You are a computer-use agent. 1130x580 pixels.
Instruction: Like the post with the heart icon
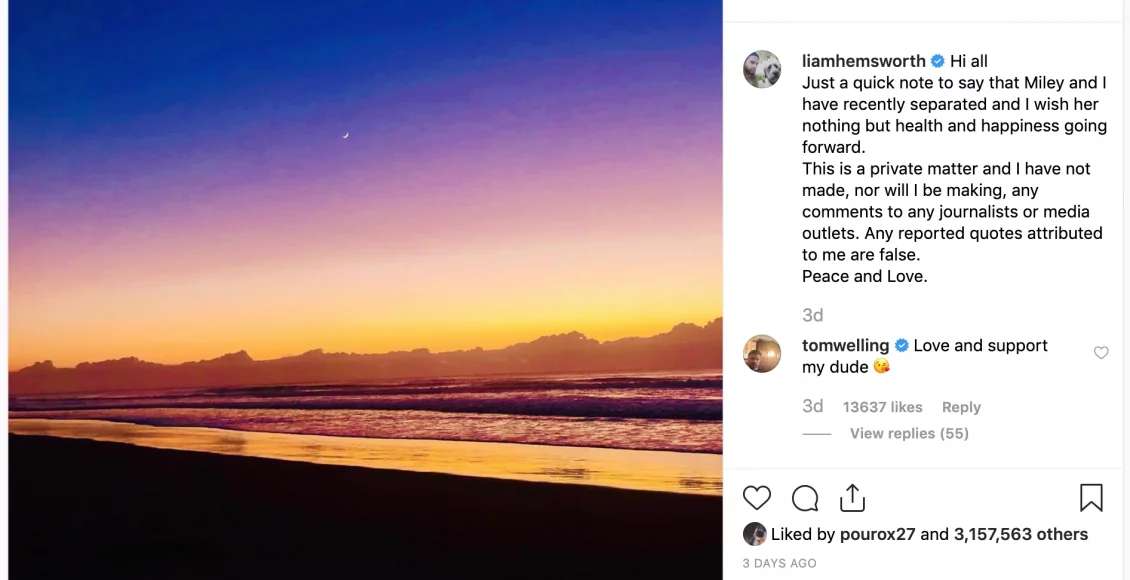[x=757, y=498]
